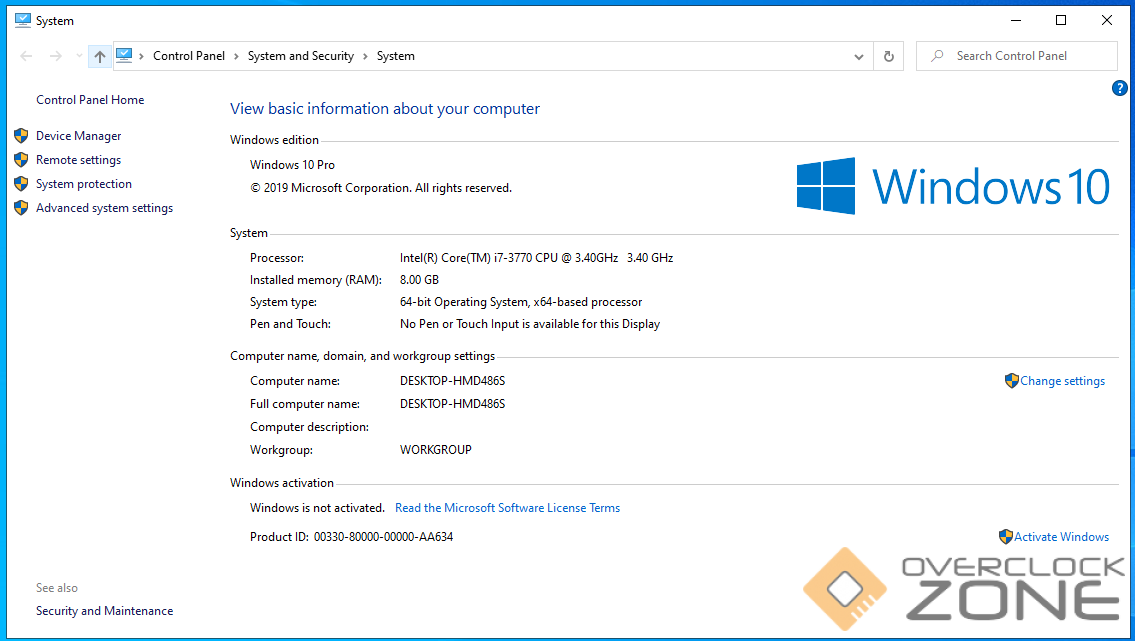1135x641 pixels.
Task: Go up one level with up arrow
Action: coord(99,57)
